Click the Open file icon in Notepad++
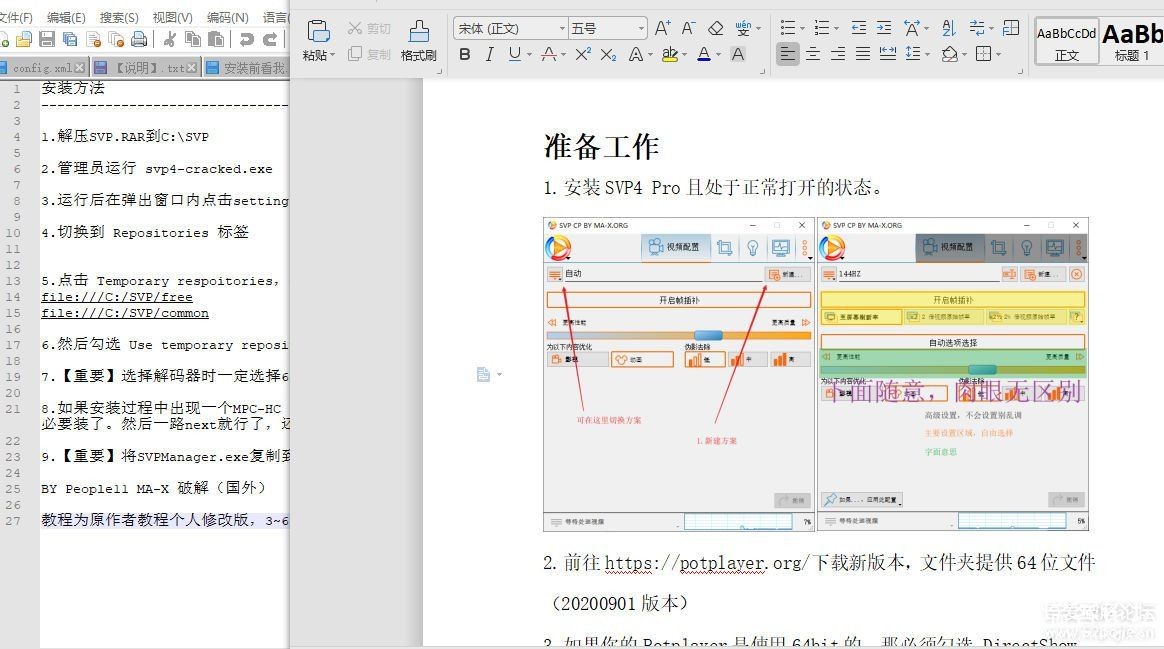Viewport: 1164px width, 649px height. coord(24,39)
